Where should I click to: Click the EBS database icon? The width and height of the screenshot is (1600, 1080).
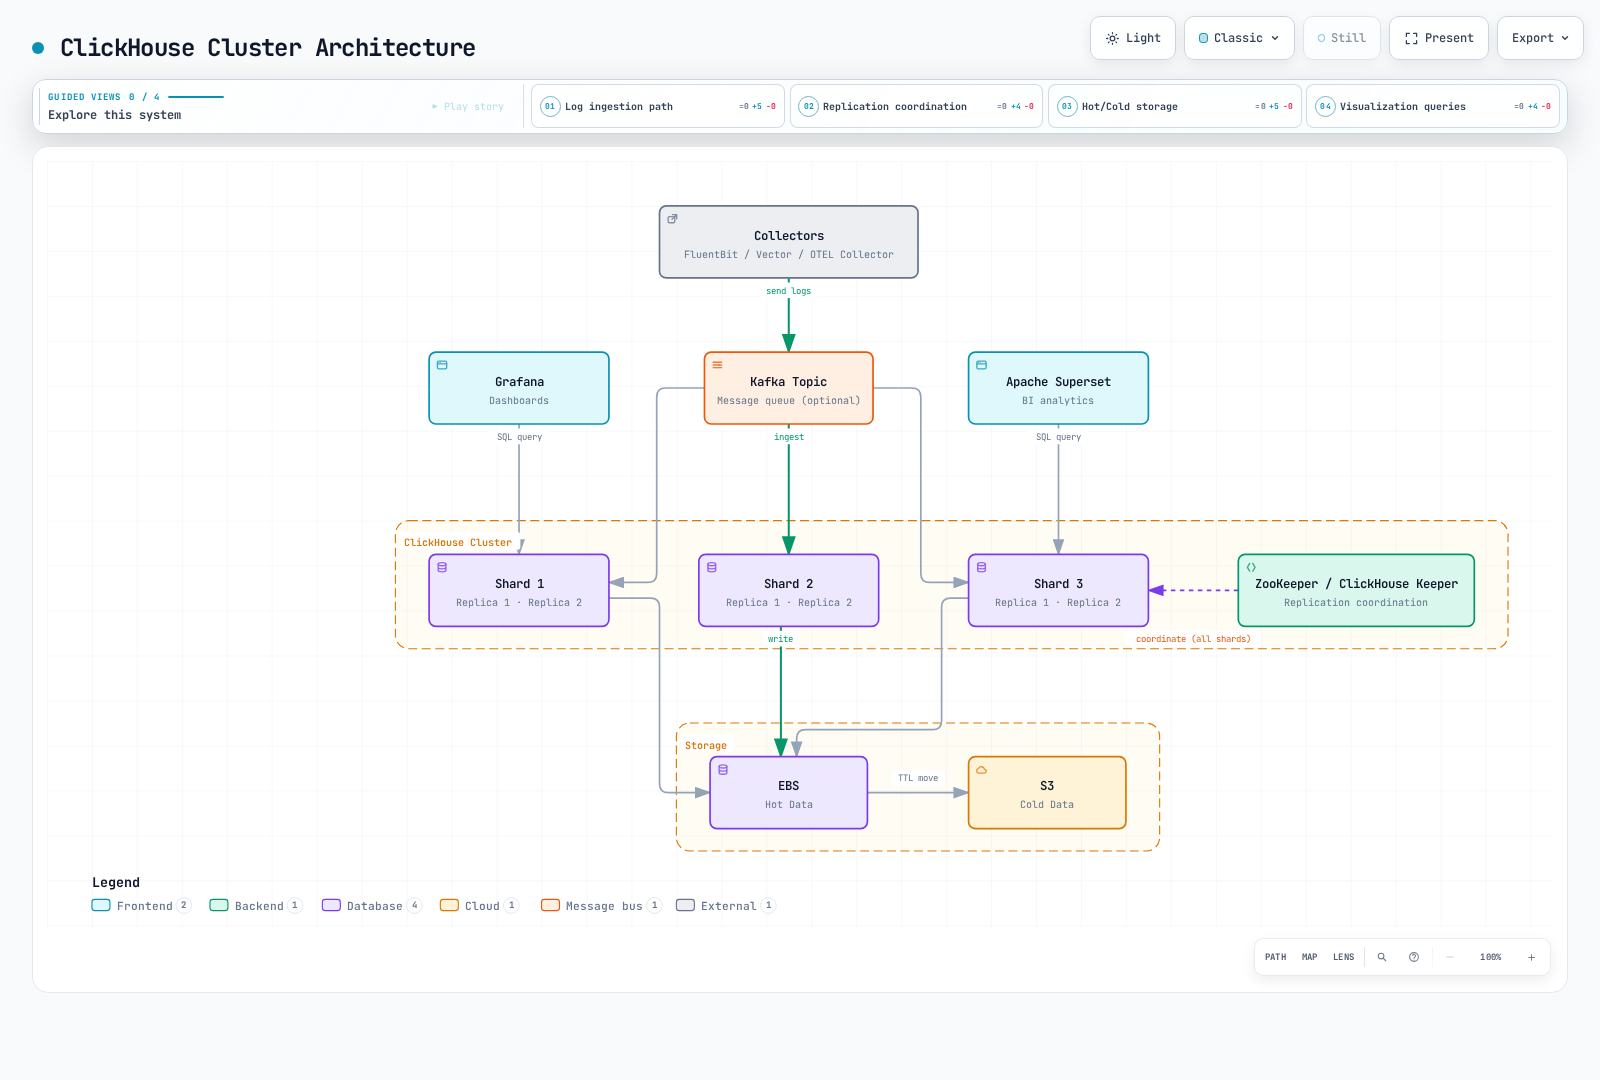723,769
